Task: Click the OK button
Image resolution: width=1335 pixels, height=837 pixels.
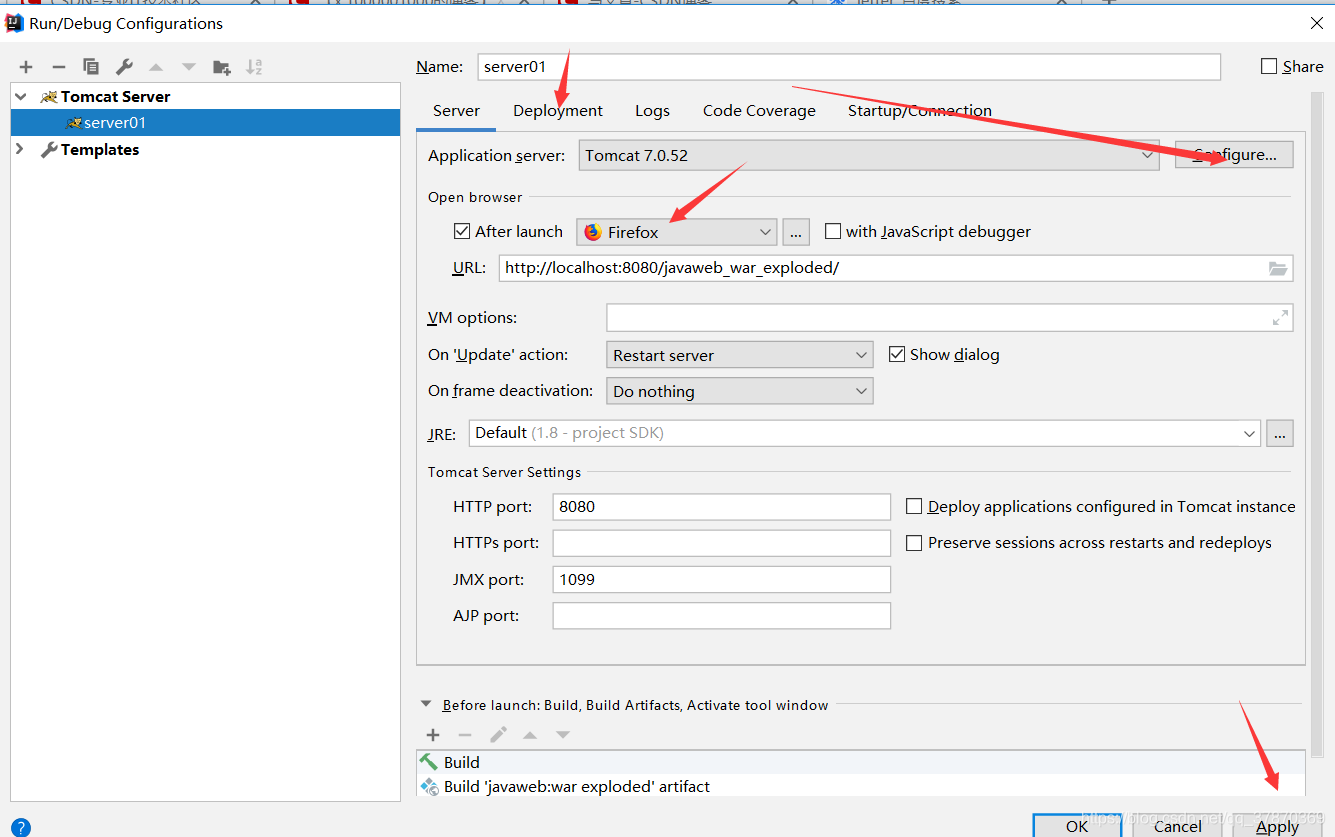Action: tap(1077, 826)
